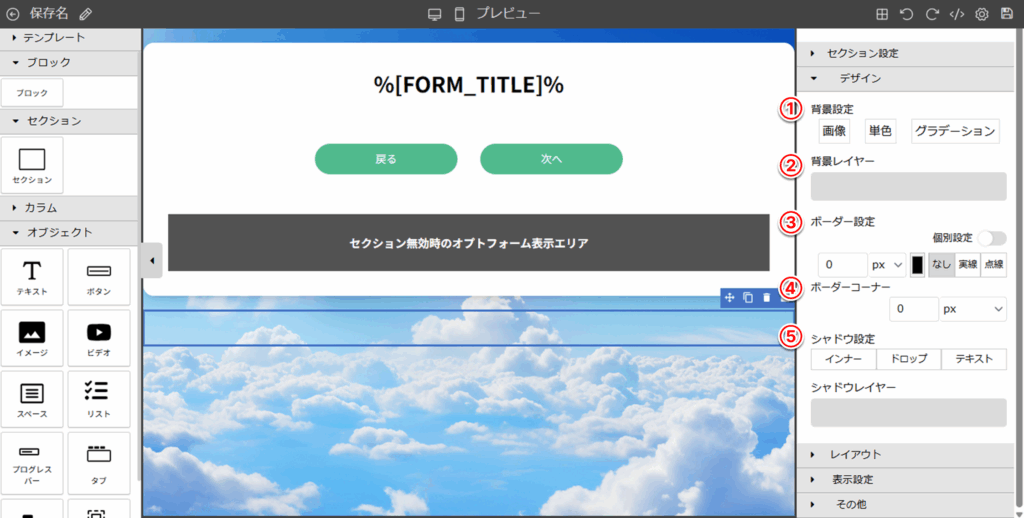
Task: Click the undo icon in top bar
Action: pos(907,14)
